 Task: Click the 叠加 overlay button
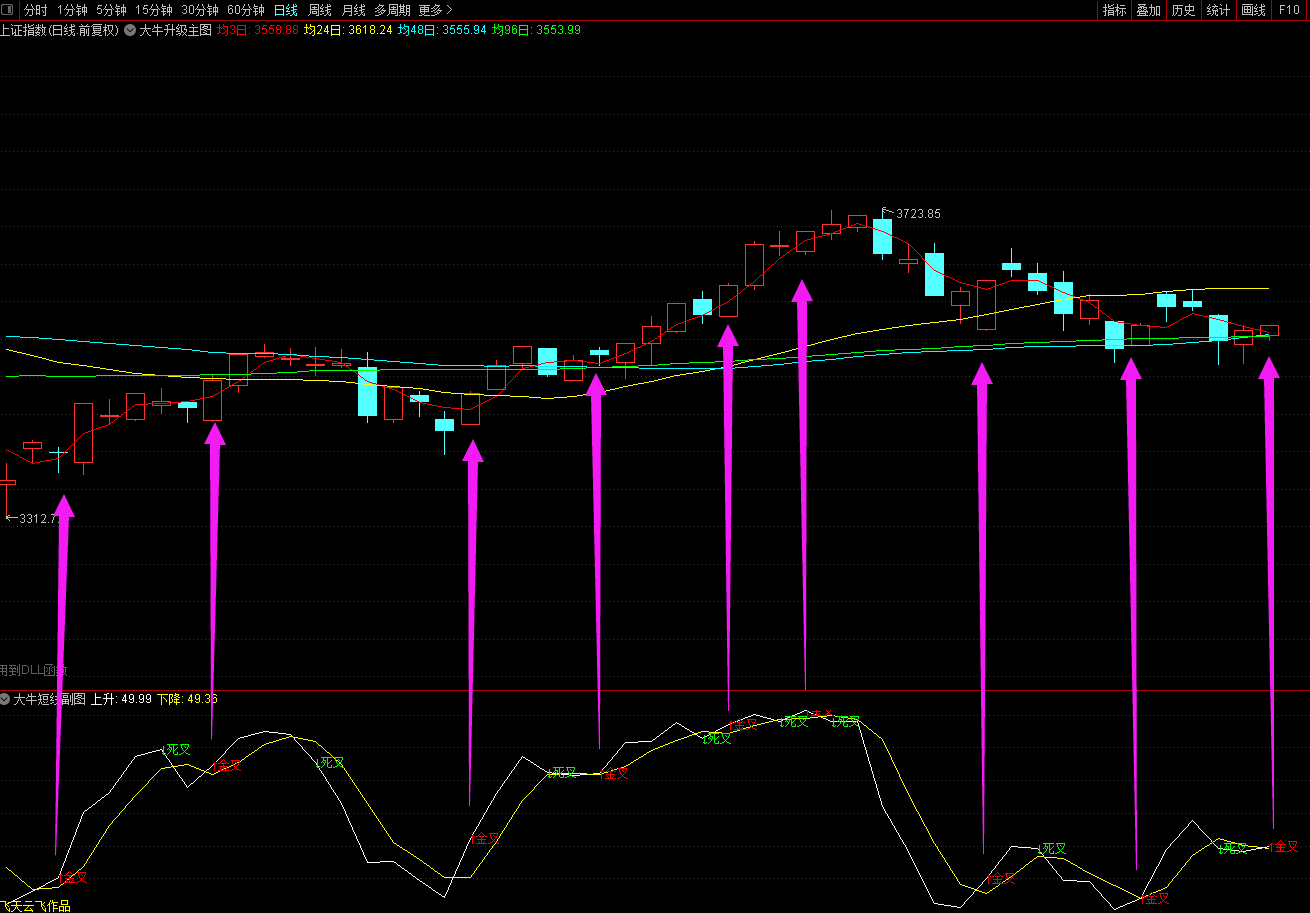(x=1149, y=10)
